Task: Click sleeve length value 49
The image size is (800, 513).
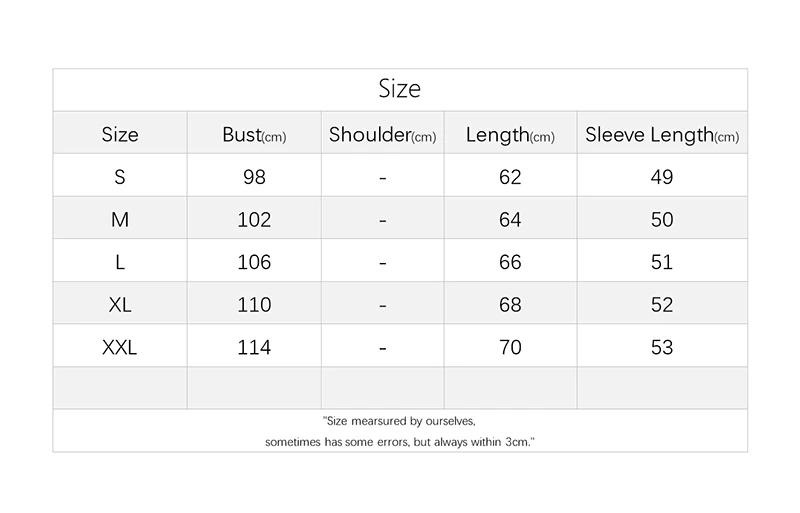Action: click(662, 177)
